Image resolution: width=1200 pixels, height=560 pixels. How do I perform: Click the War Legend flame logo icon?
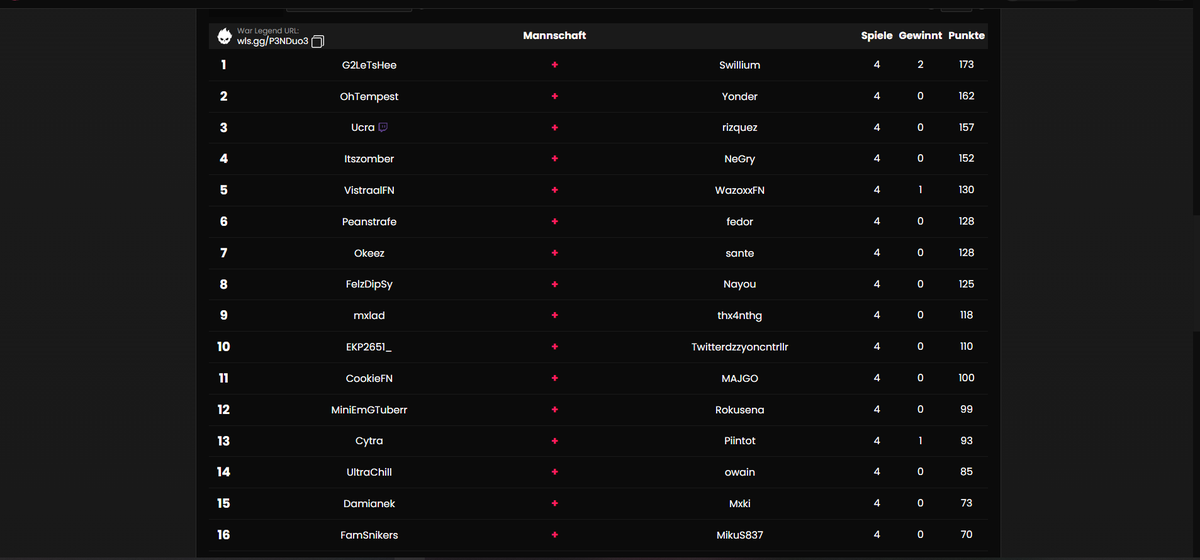[x=225, y=36]
